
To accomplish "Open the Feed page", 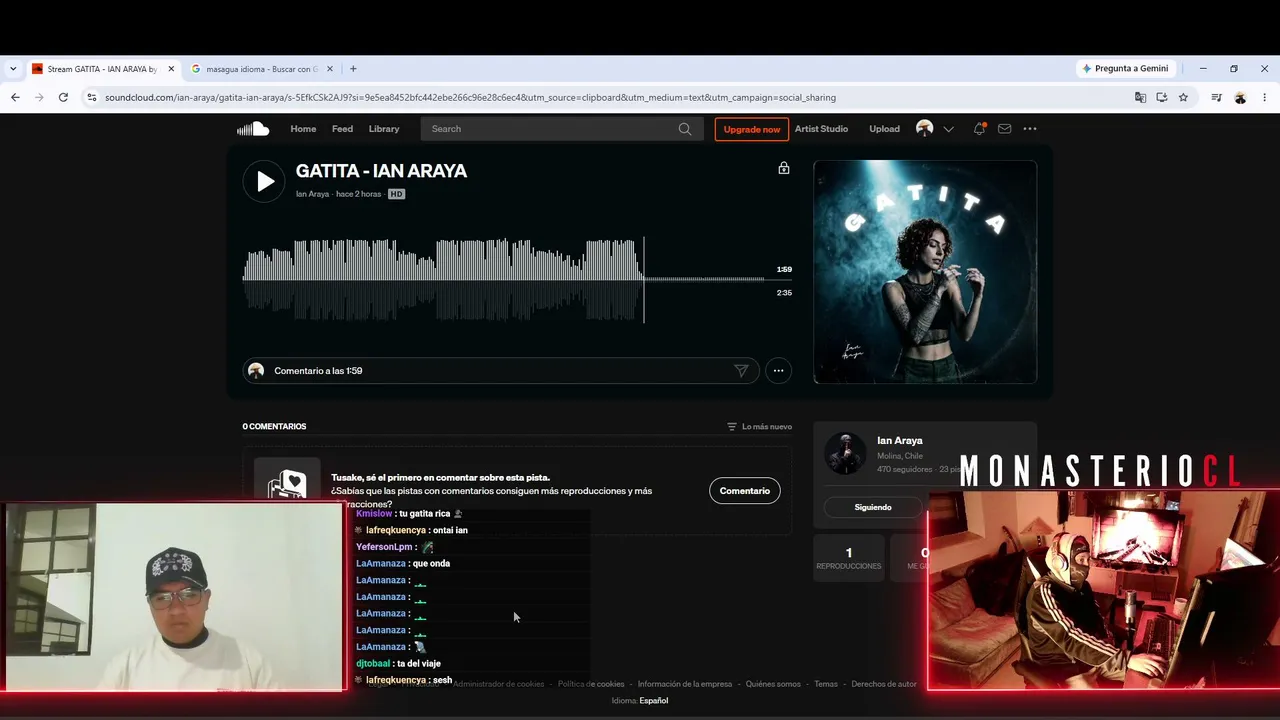I will tap(342, 129).
